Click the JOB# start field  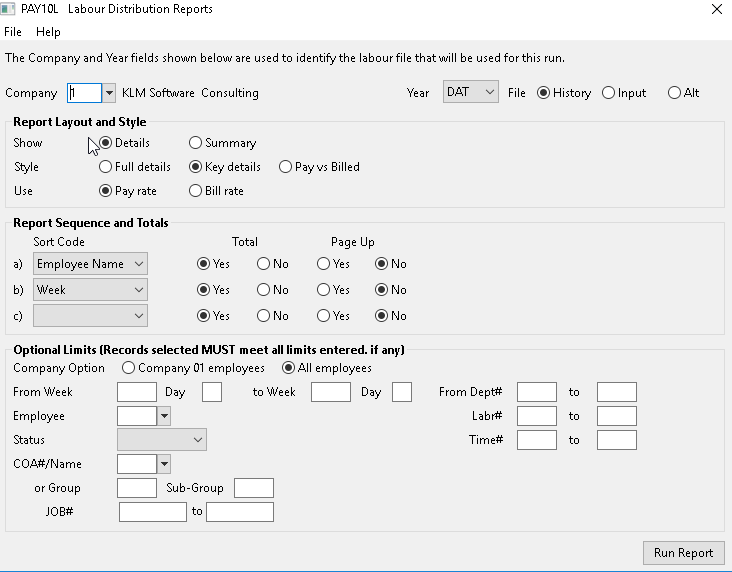coord(153,512)
